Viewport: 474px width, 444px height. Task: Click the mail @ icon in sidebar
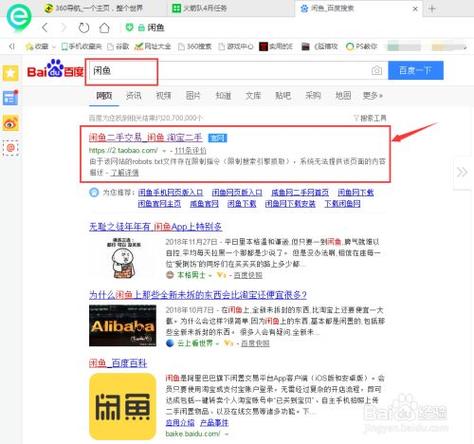[x=11, y=148]
